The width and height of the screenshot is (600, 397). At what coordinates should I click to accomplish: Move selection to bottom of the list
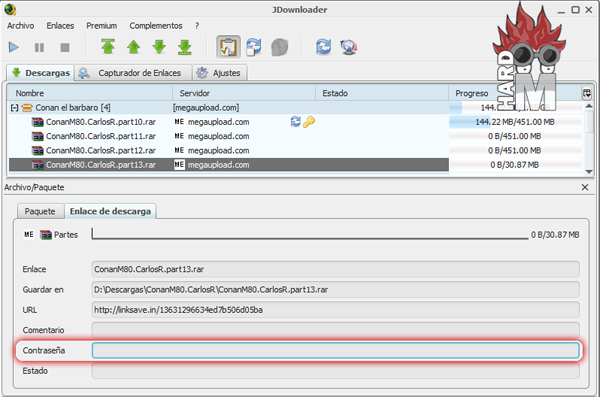click(185, 47)
